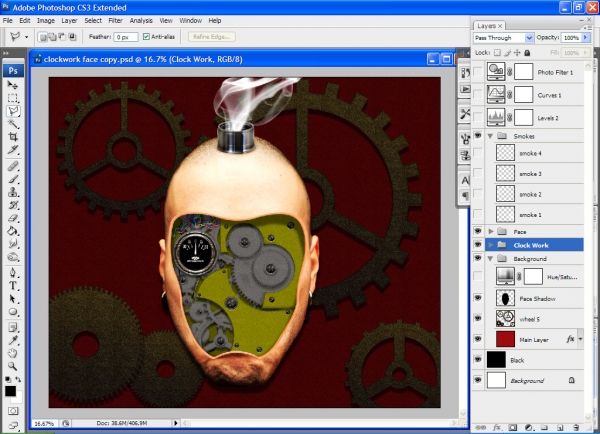This screenshot has height=434, width=600.
Task: Open the Layer menu
Action: tap(69, 21)
